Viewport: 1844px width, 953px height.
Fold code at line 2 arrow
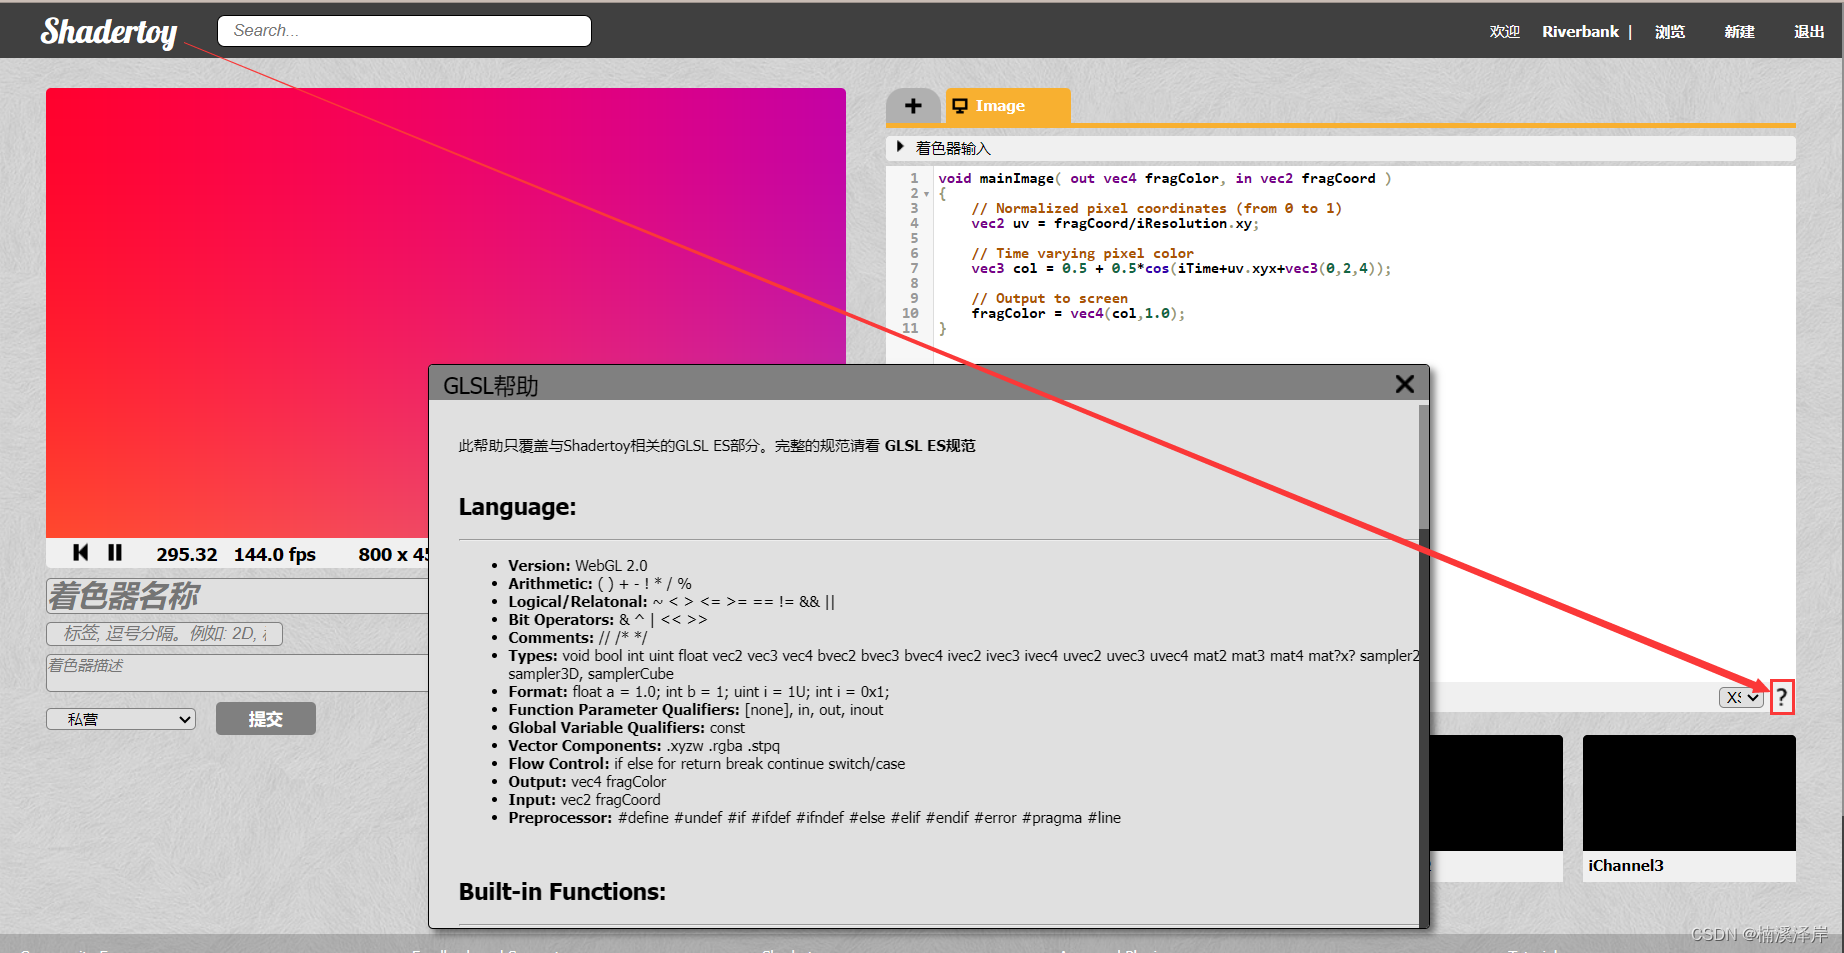[927, 194]
